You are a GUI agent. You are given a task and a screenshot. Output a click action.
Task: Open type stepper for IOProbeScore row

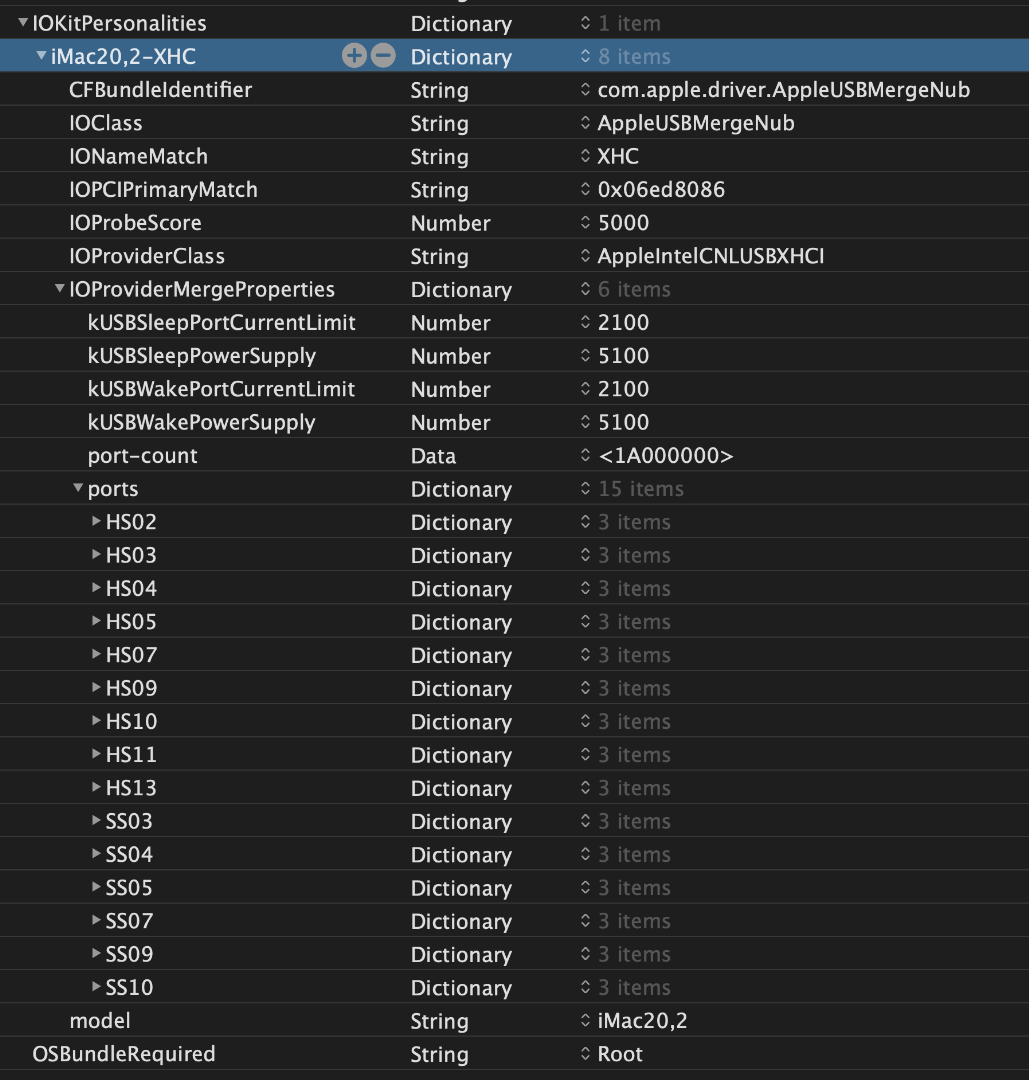pos(585,222)
